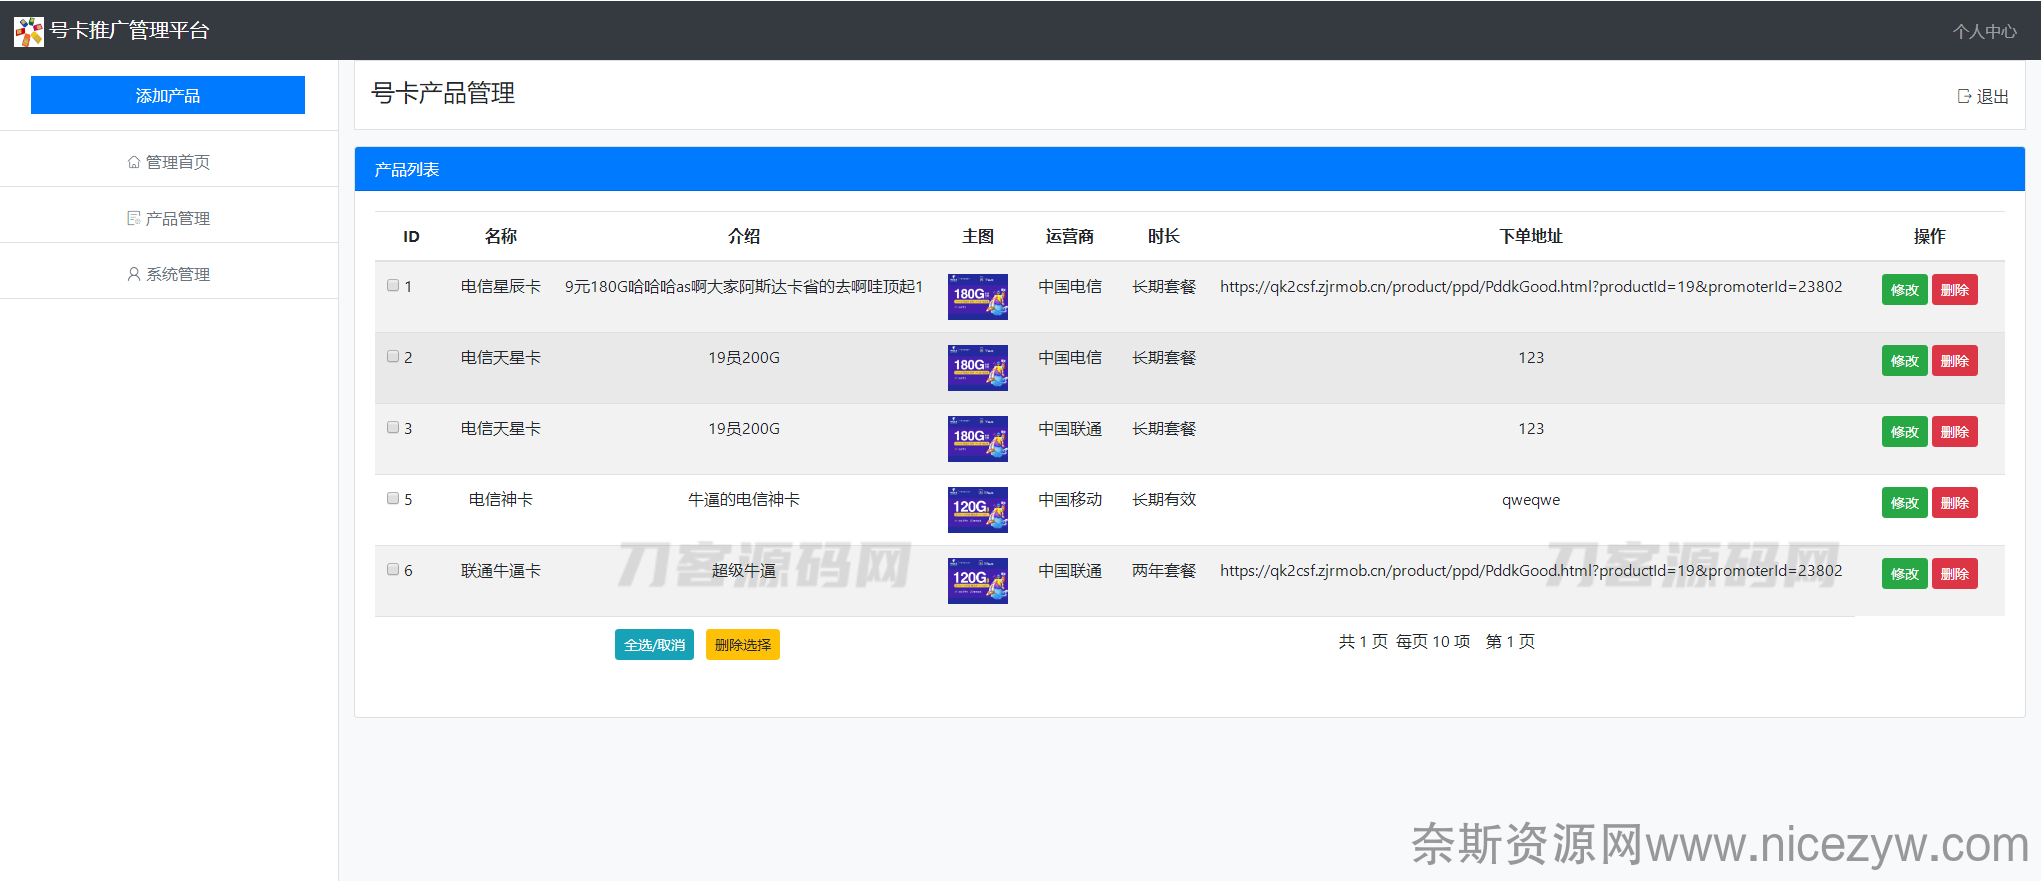This screenshot has width=2041, height=881.
Task: Click 修改 for product ID 3
Action: (1904, 432)
